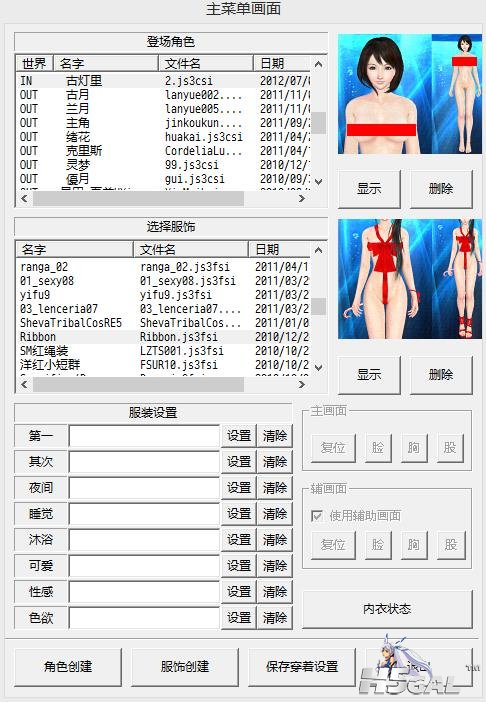Select character row gui.js3csi
486x702 pixels.
point(163,179)
